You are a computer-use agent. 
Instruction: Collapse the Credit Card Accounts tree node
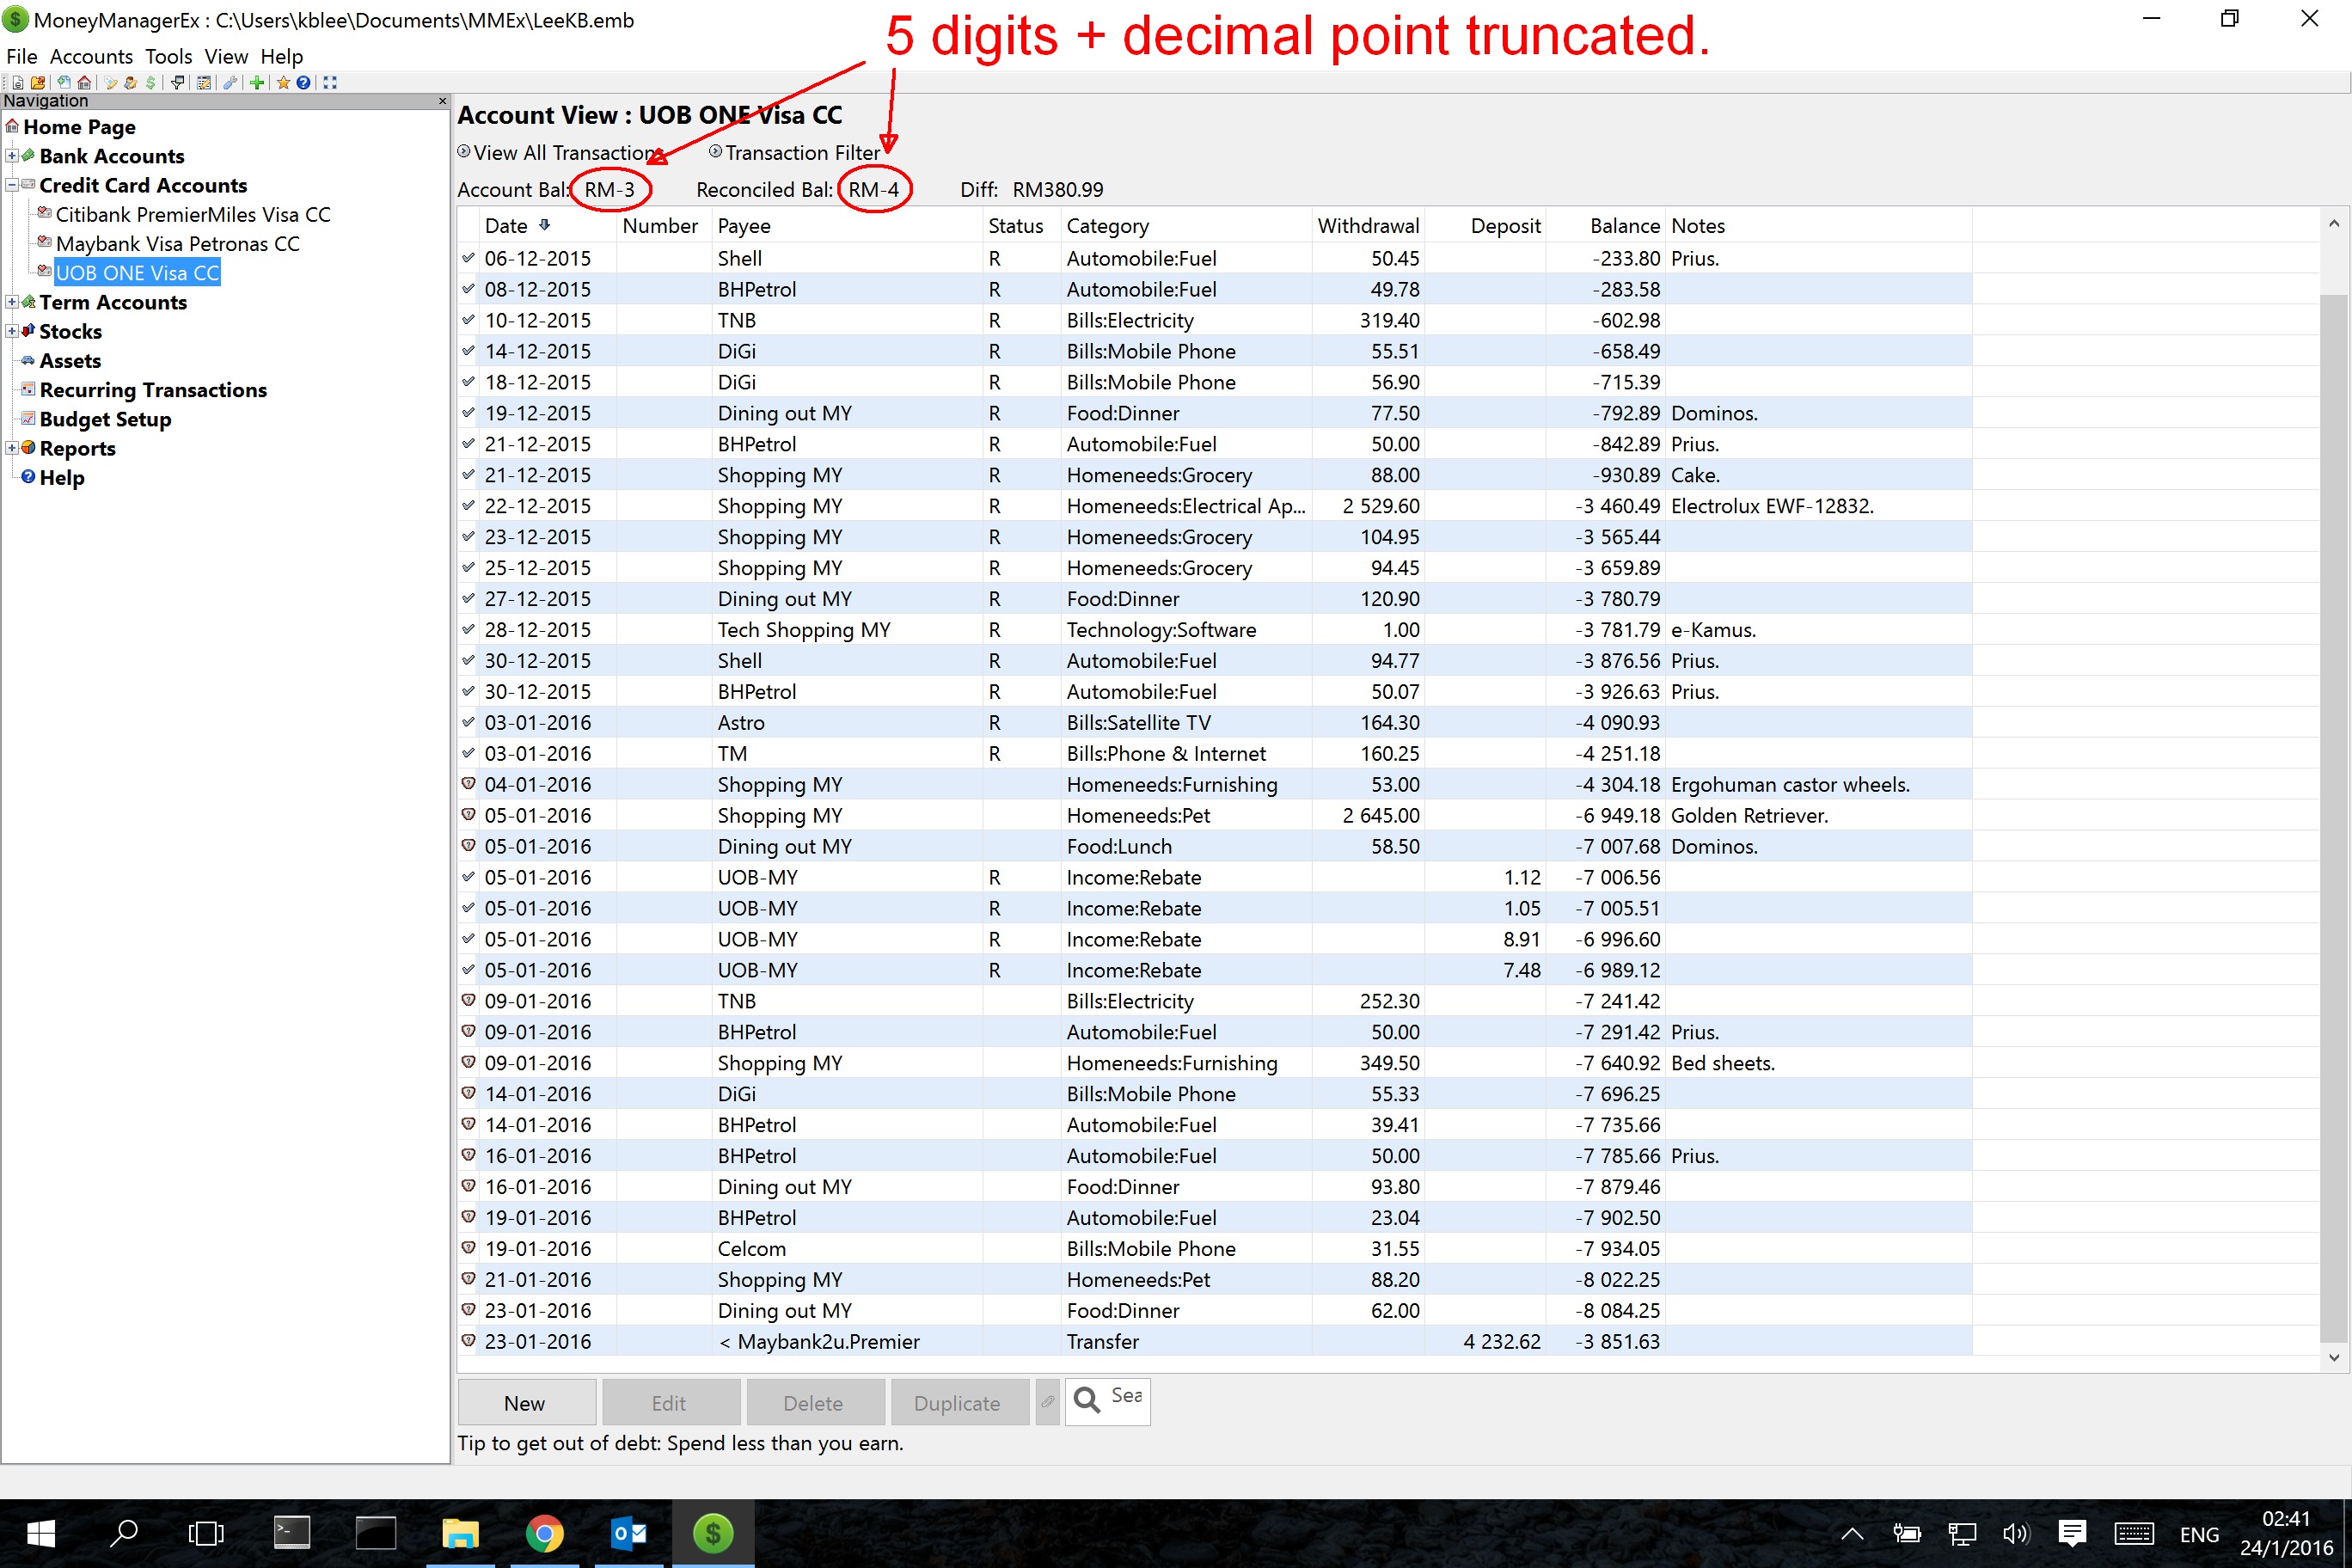[12, 185]
